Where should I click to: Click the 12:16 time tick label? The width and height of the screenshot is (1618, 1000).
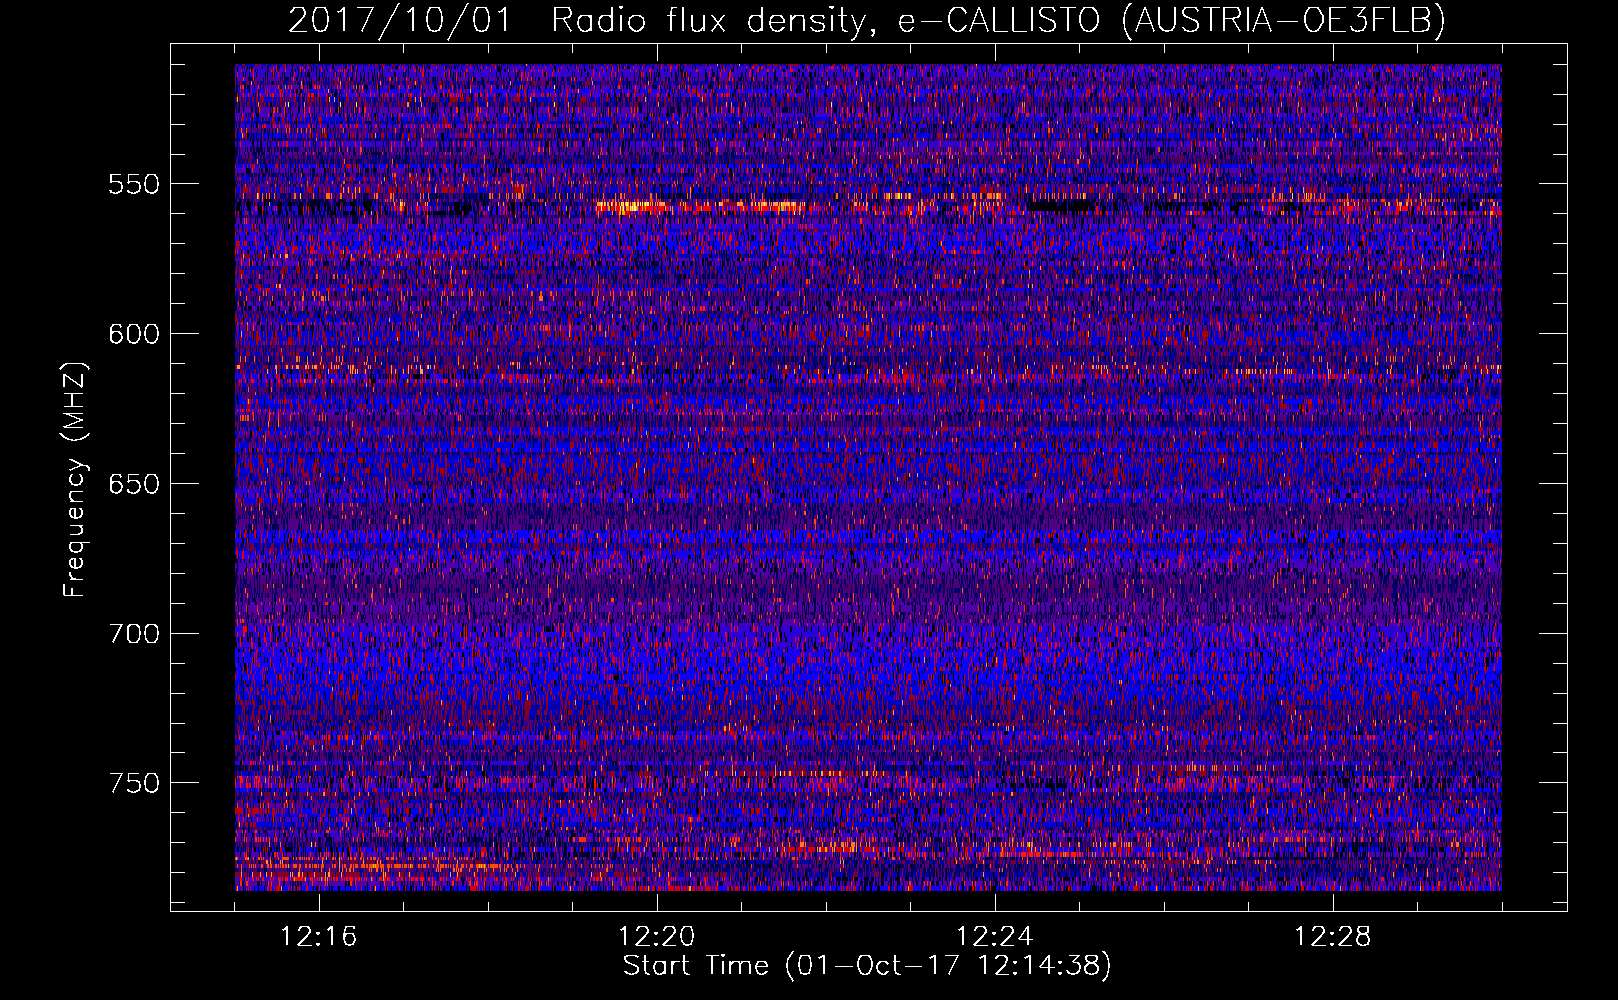(x=319, y=937)
